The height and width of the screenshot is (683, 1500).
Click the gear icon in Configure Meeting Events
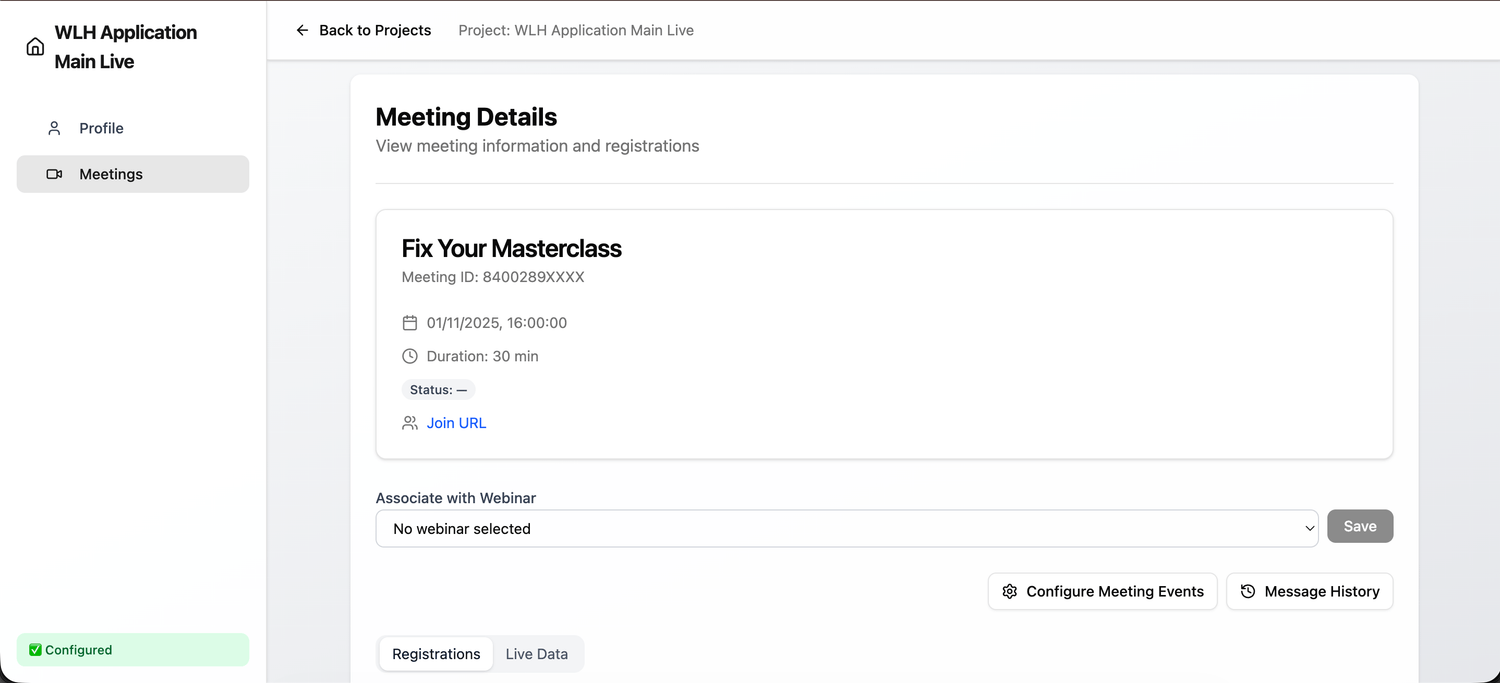tap(1009, 591)
